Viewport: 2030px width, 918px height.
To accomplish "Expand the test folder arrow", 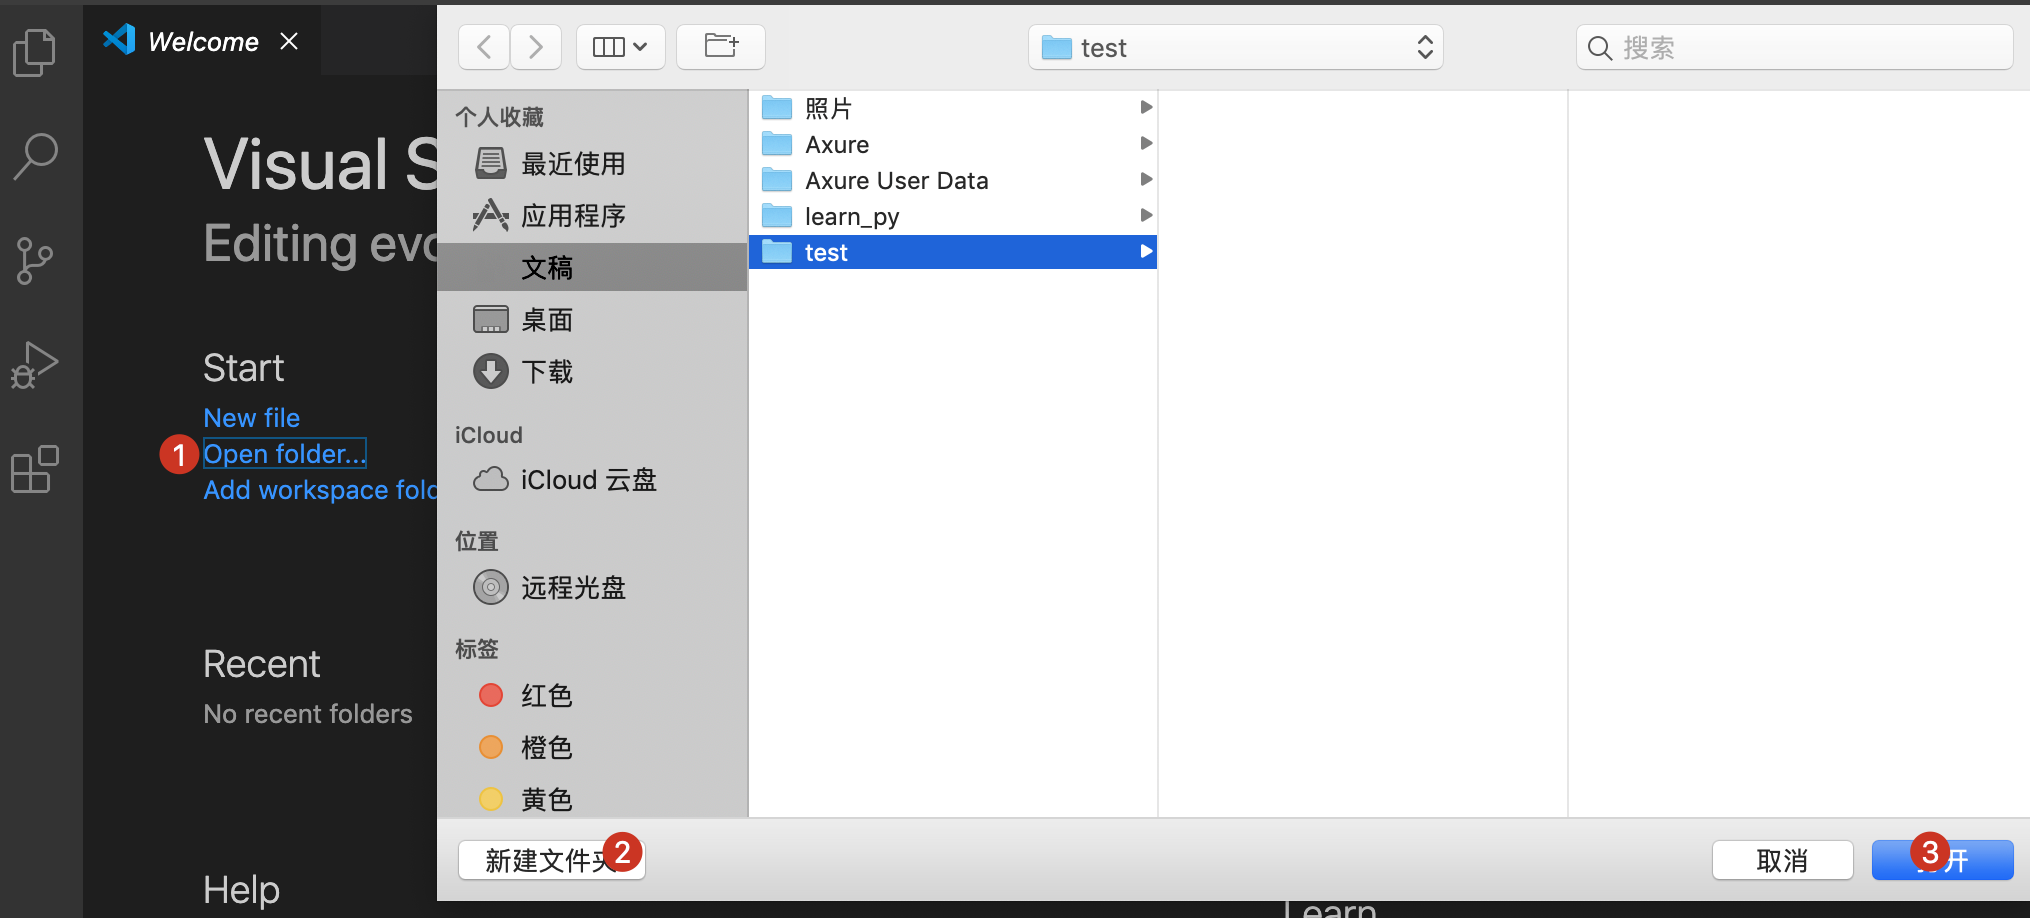I will pos(1146,251).
